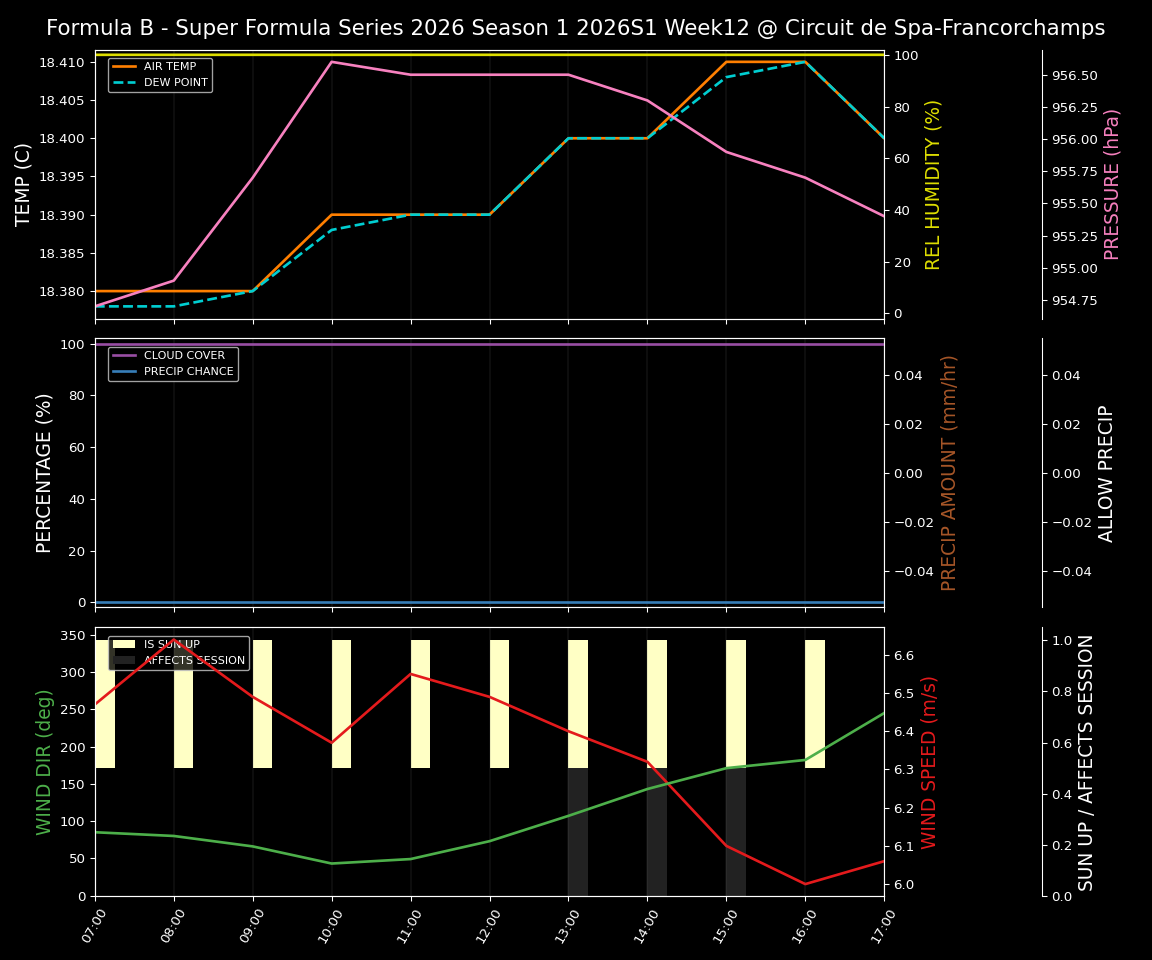Screen dimensions: 1152x960
Task: Click the ALLOW PRECIP axis label
Action: (1108, 470)
